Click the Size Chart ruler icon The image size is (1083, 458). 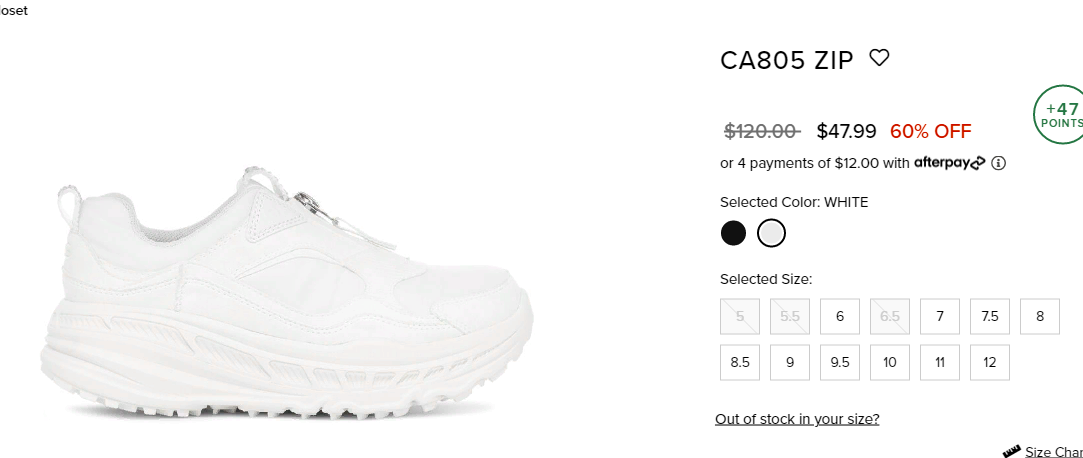tap(1011, 452)
